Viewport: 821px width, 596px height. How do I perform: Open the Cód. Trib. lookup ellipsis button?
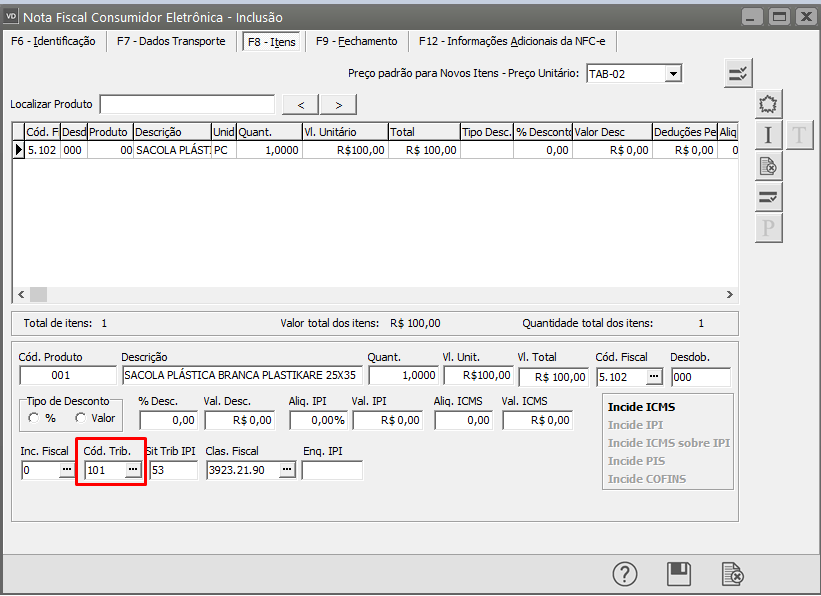[x=132, y=469]
